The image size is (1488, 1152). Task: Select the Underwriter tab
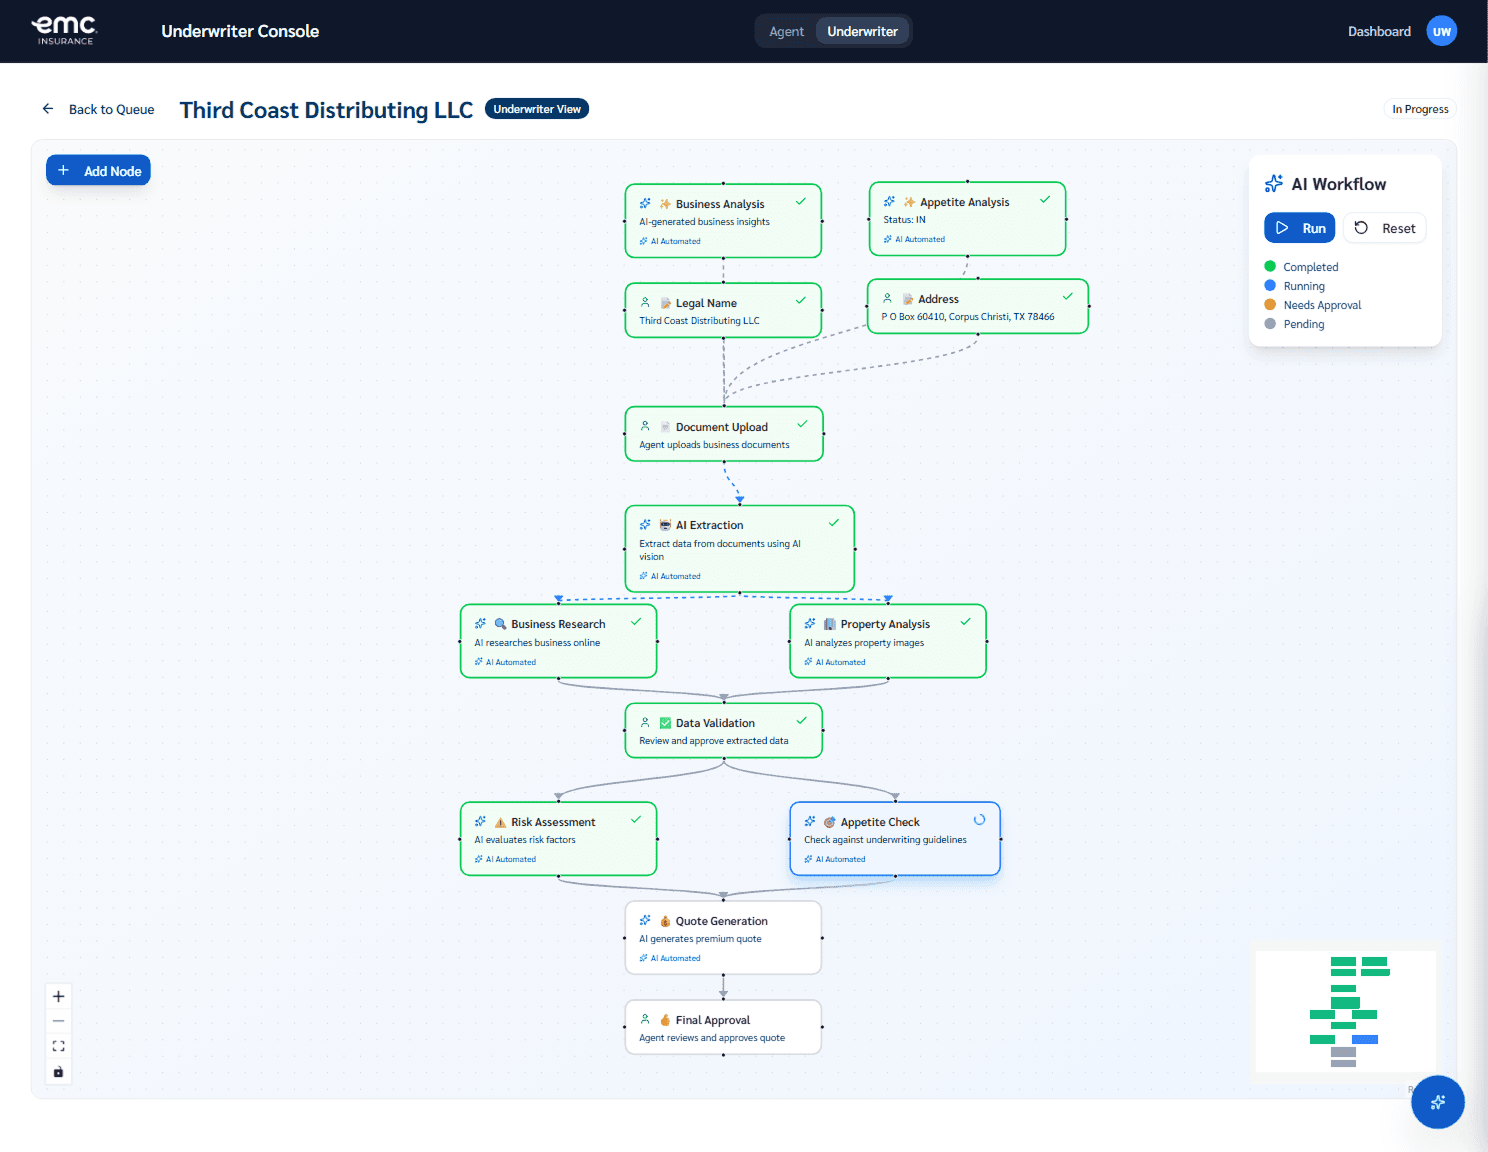862,30
